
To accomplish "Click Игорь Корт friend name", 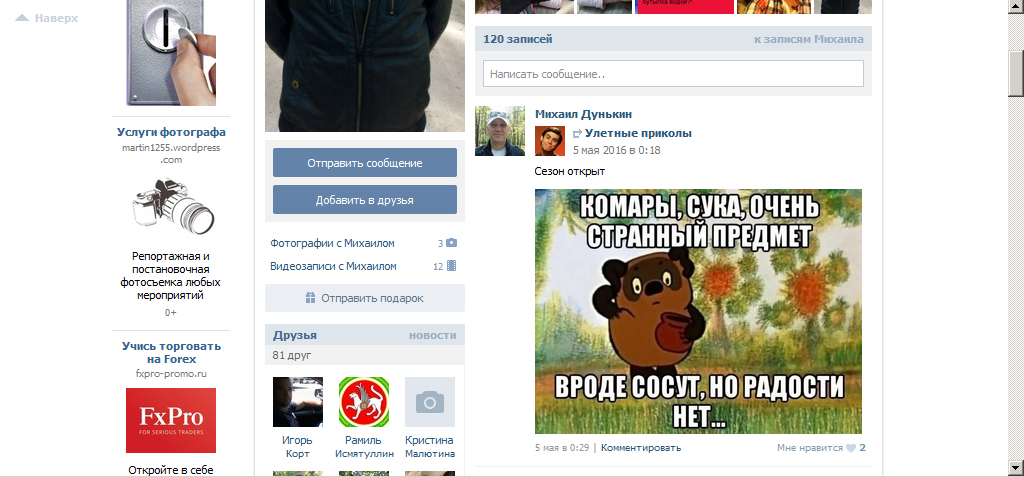I will [298, 447].
